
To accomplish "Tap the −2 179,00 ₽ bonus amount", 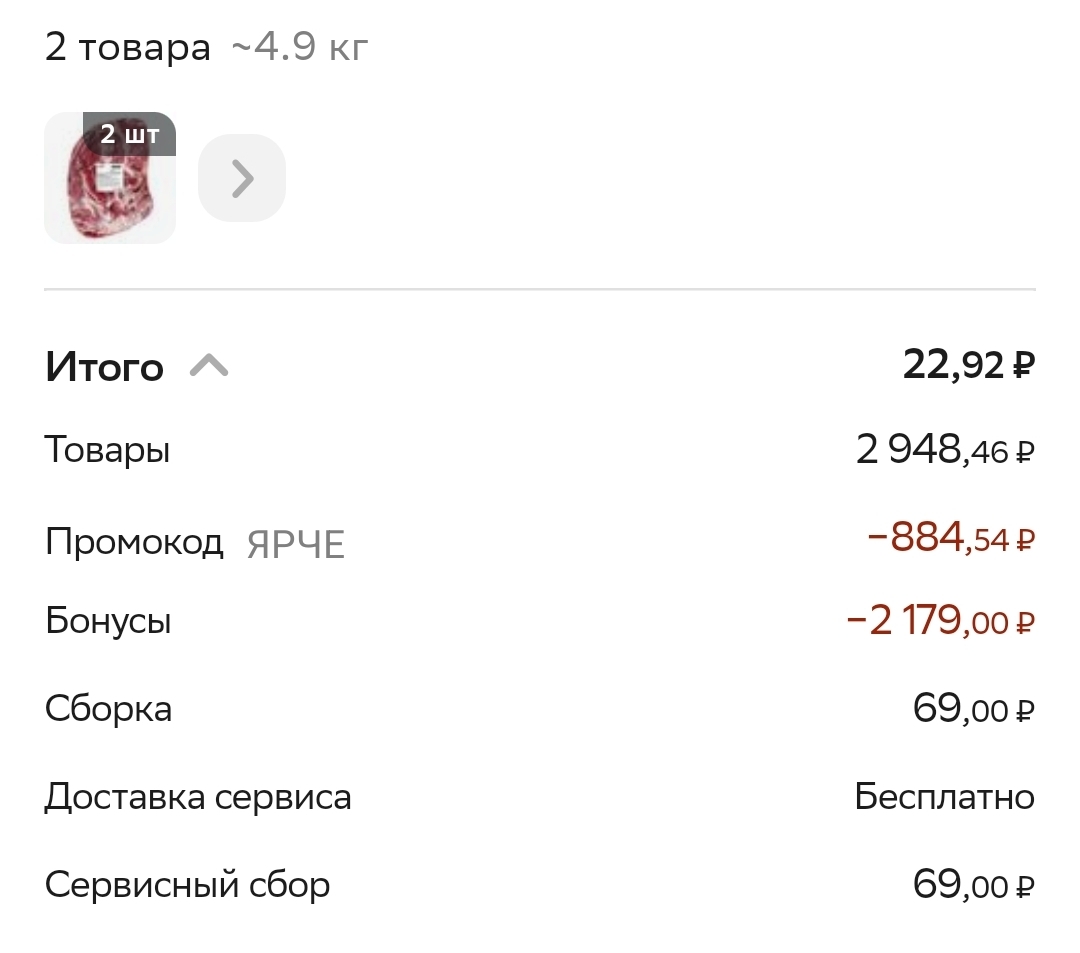I will 940,622.
